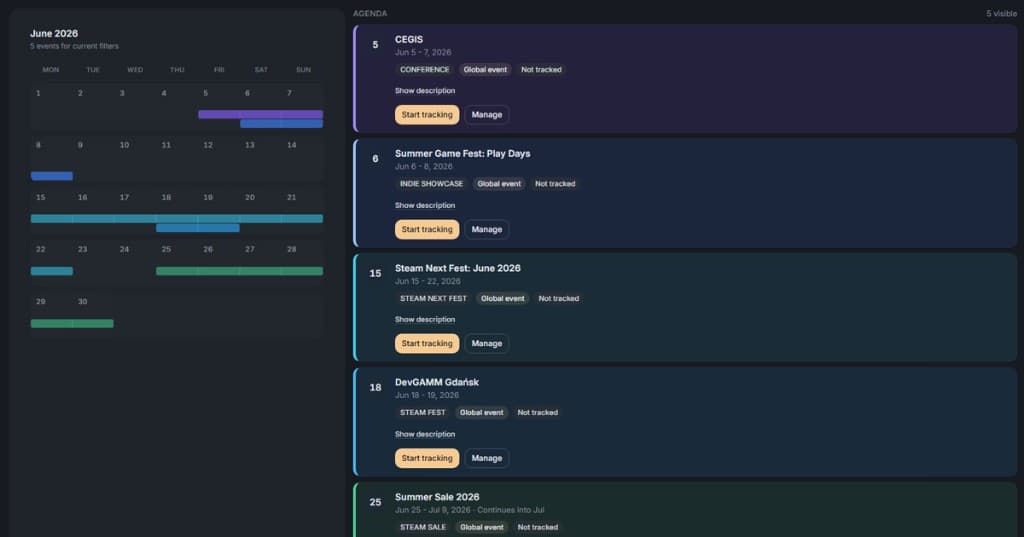The height and width of the screenshot is (537, 1024).
Task: Select June 10 in the calendar
Action: [135, 157]
